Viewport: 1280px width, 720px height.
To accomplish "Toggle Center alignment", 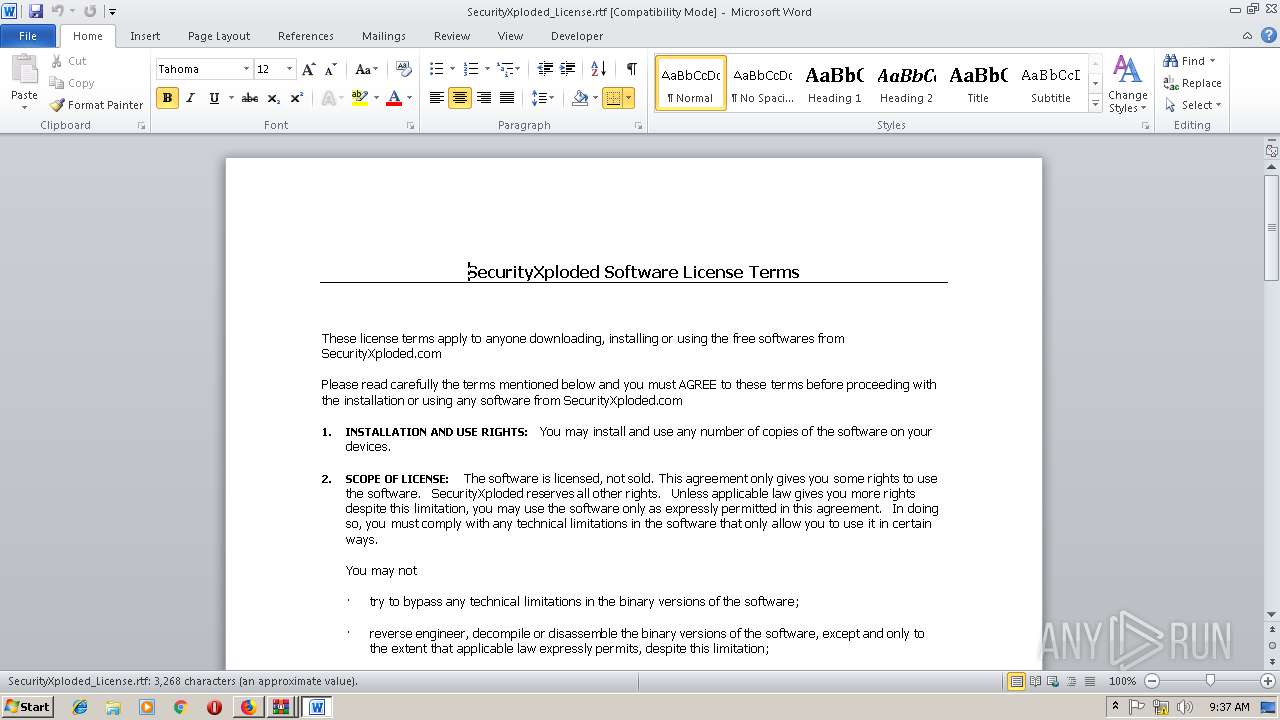I will 460,98.
